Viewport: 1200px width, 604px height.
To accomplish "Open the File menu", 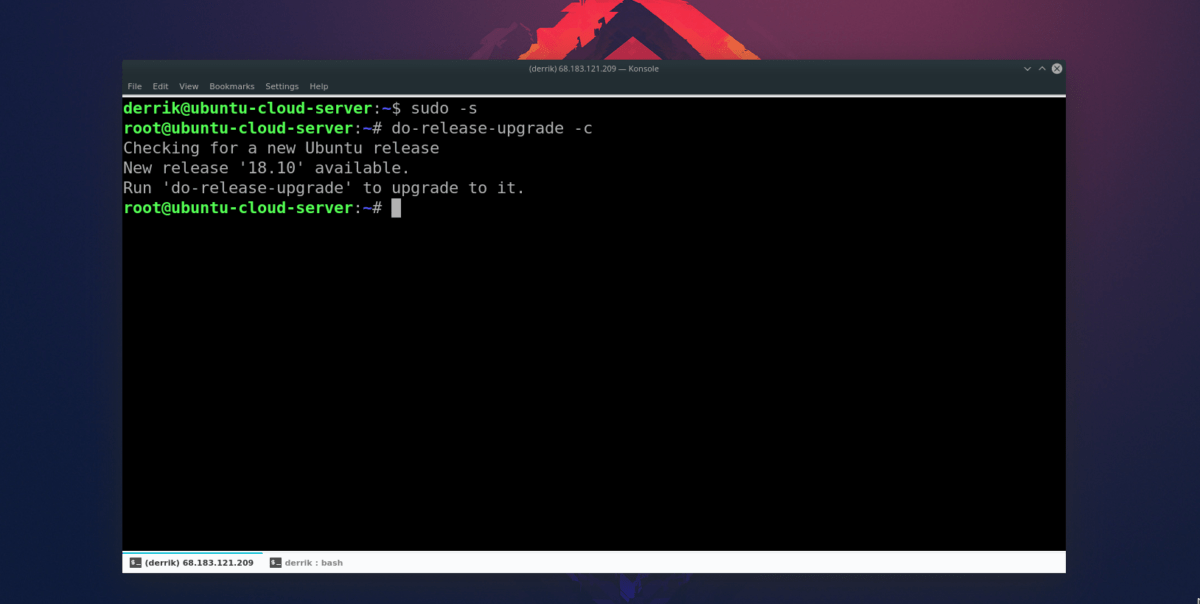I will 135,86.
